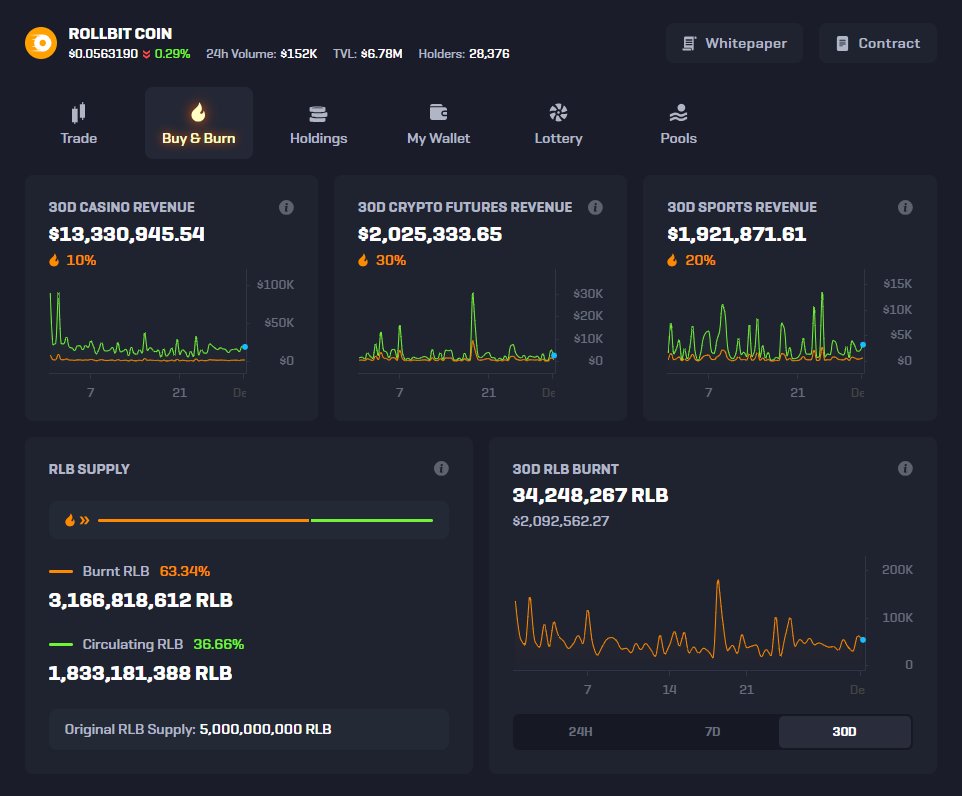Click the Buy & Burn flame icon
The height and width of the screenshot is (796, 962).
pos(198,112)
